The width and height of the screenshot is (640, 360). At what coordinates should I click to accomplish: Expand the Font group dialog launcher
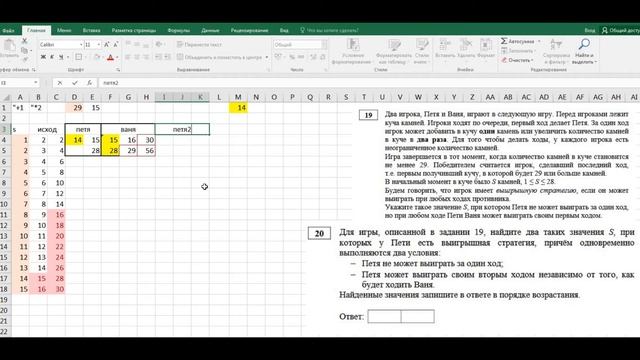tap(118, 70)
